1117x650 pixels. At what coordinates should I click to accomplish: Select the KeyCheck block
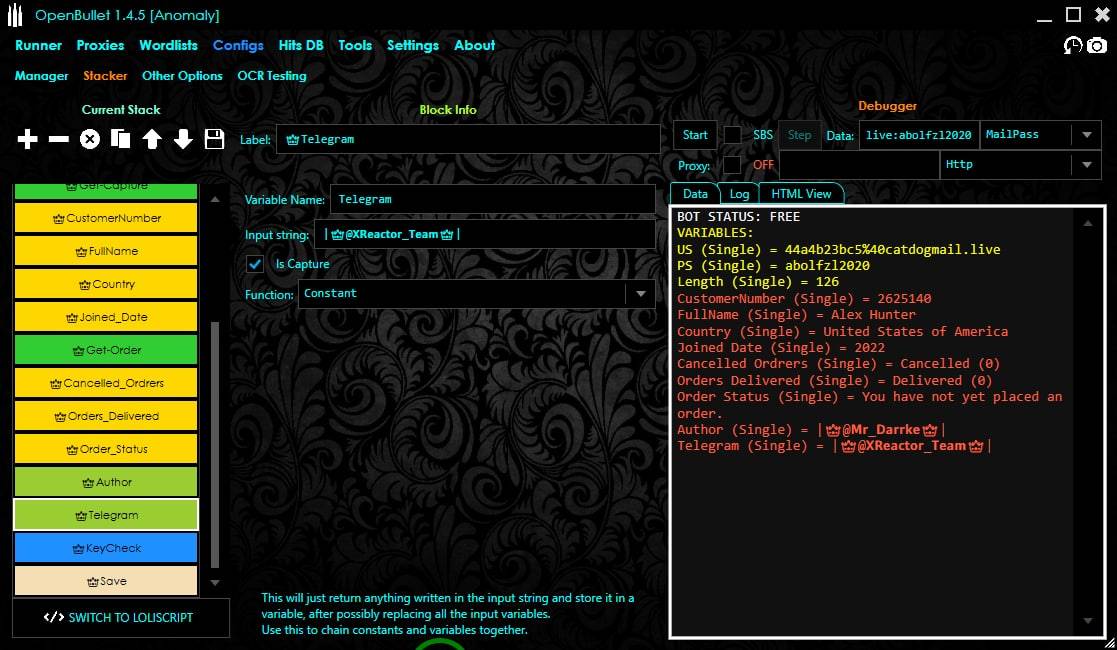[x=105, y=548]
